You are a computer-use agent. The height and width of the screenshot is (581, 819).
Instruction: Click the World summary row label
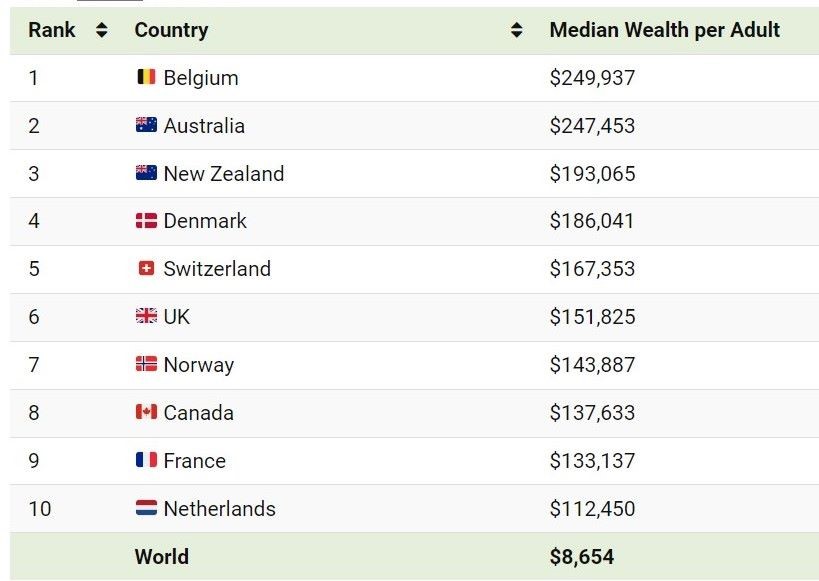coord(162,556)
